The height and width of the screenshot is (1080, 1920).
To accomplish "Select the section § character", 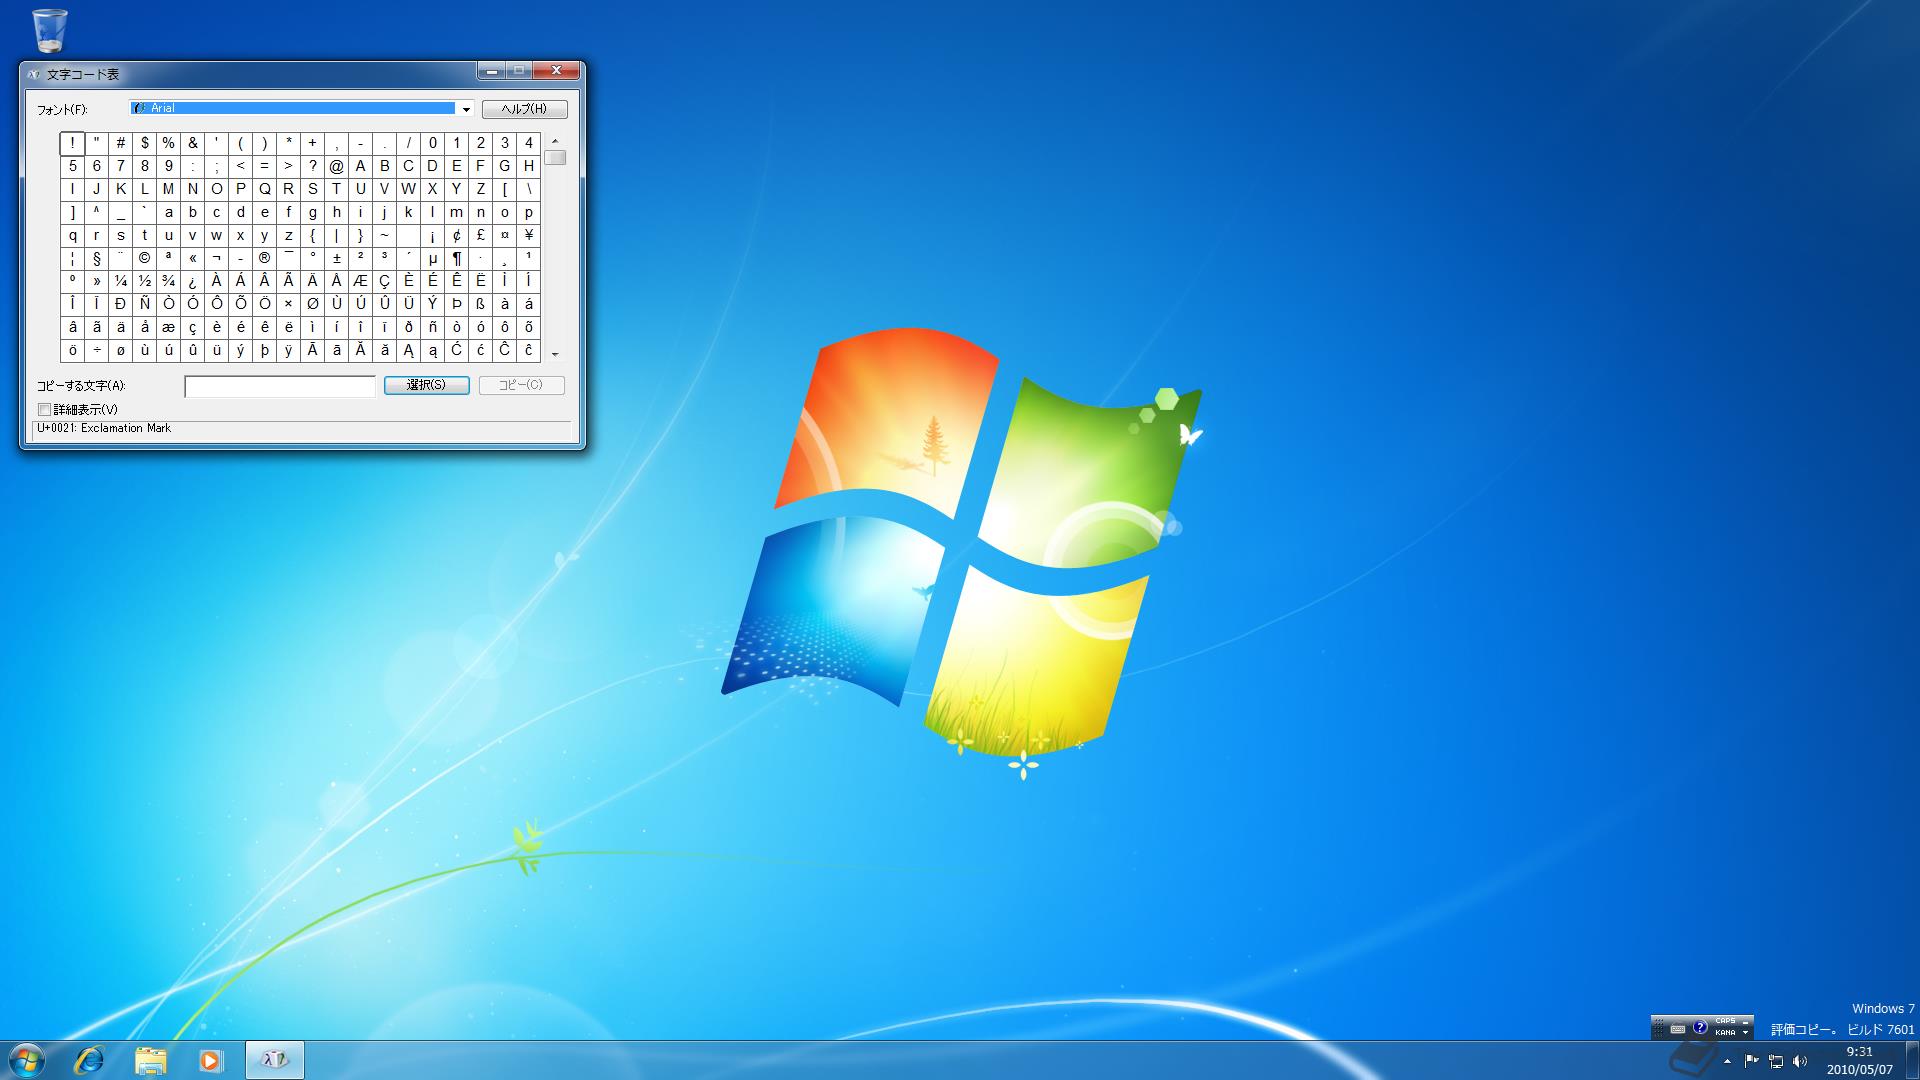I will coord(97,258).
